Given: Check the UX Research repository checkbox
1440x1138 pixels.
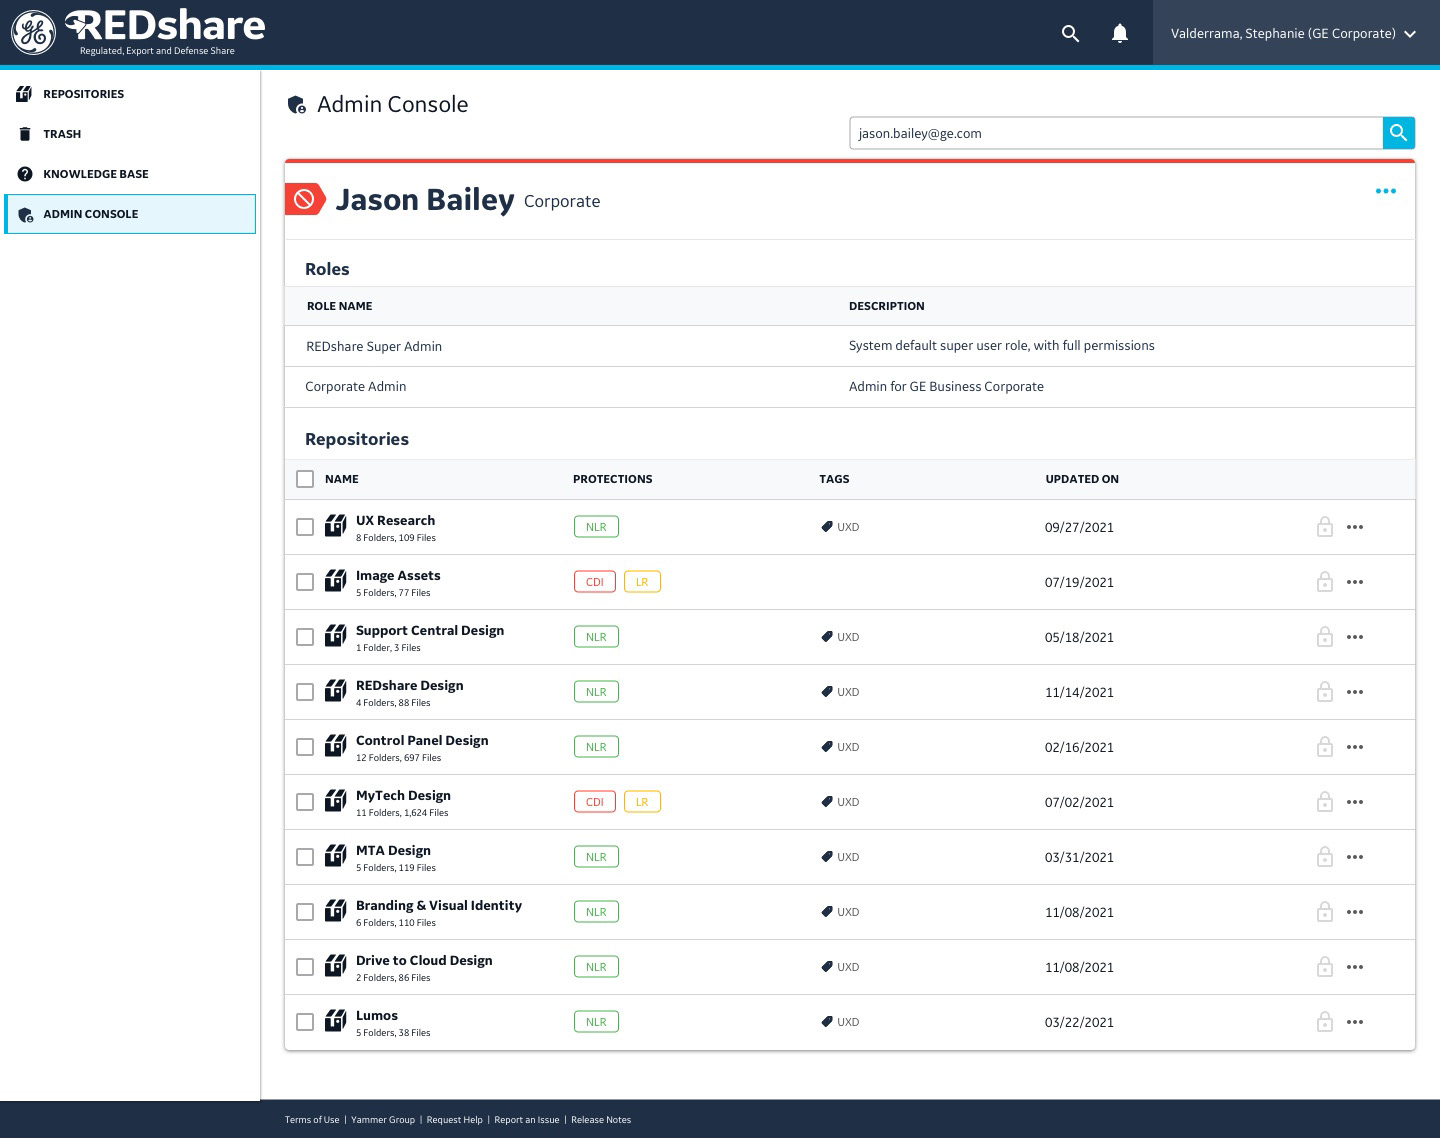Looking at the screenshot, I should 305,527.
